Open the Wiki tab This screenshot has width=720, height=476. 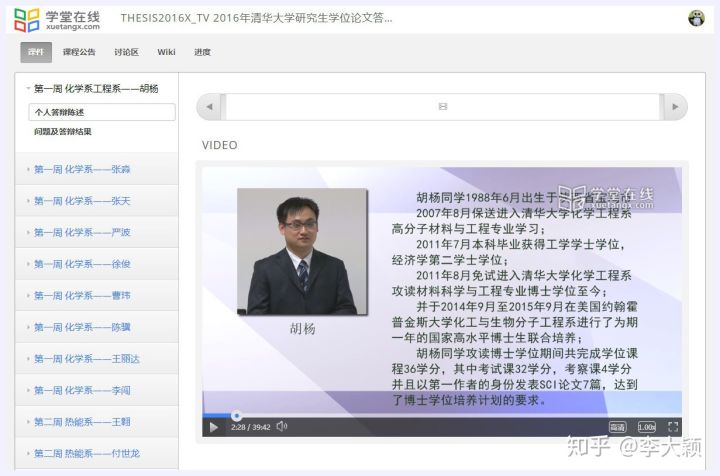(166, 52)
